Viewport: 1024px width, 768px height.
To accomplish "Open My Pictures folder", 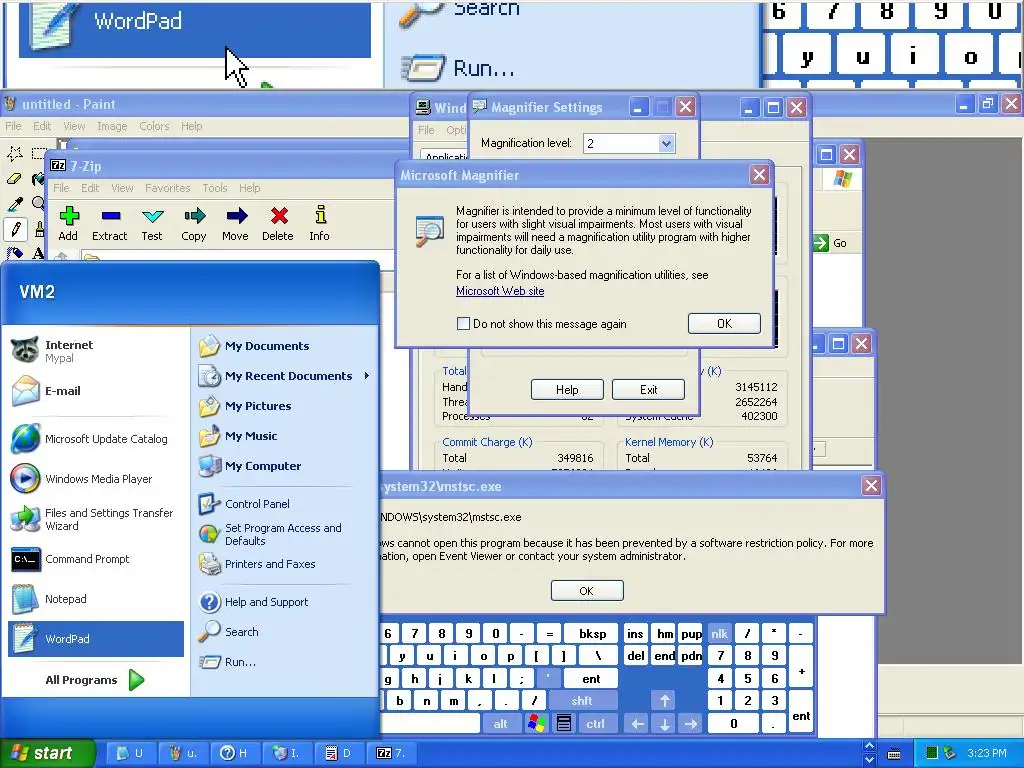I will 285,406.
